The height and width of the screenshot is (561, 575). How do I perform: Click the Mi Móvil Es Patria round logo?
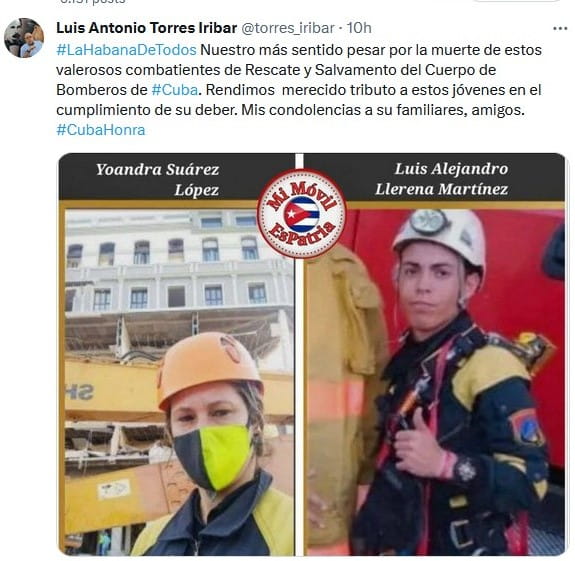pos(301,213)
